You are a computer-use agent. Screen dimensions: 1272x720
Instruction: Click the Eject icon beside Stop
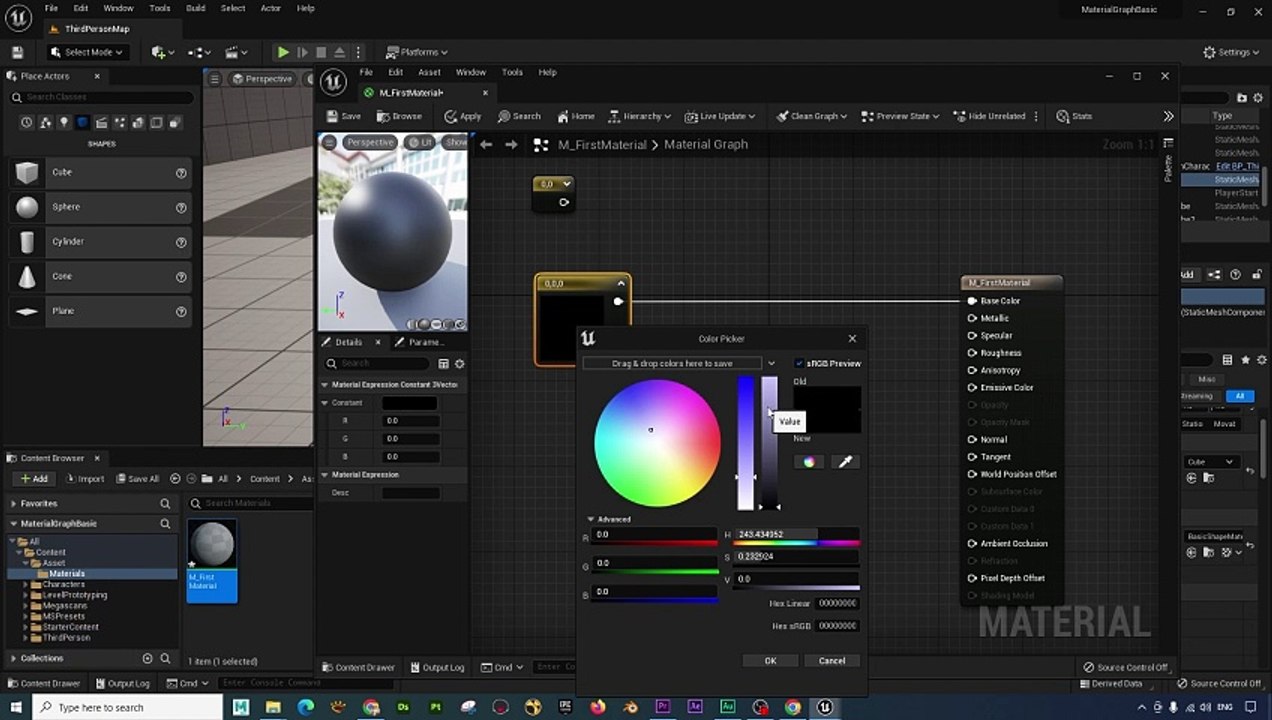coord(340,52)
